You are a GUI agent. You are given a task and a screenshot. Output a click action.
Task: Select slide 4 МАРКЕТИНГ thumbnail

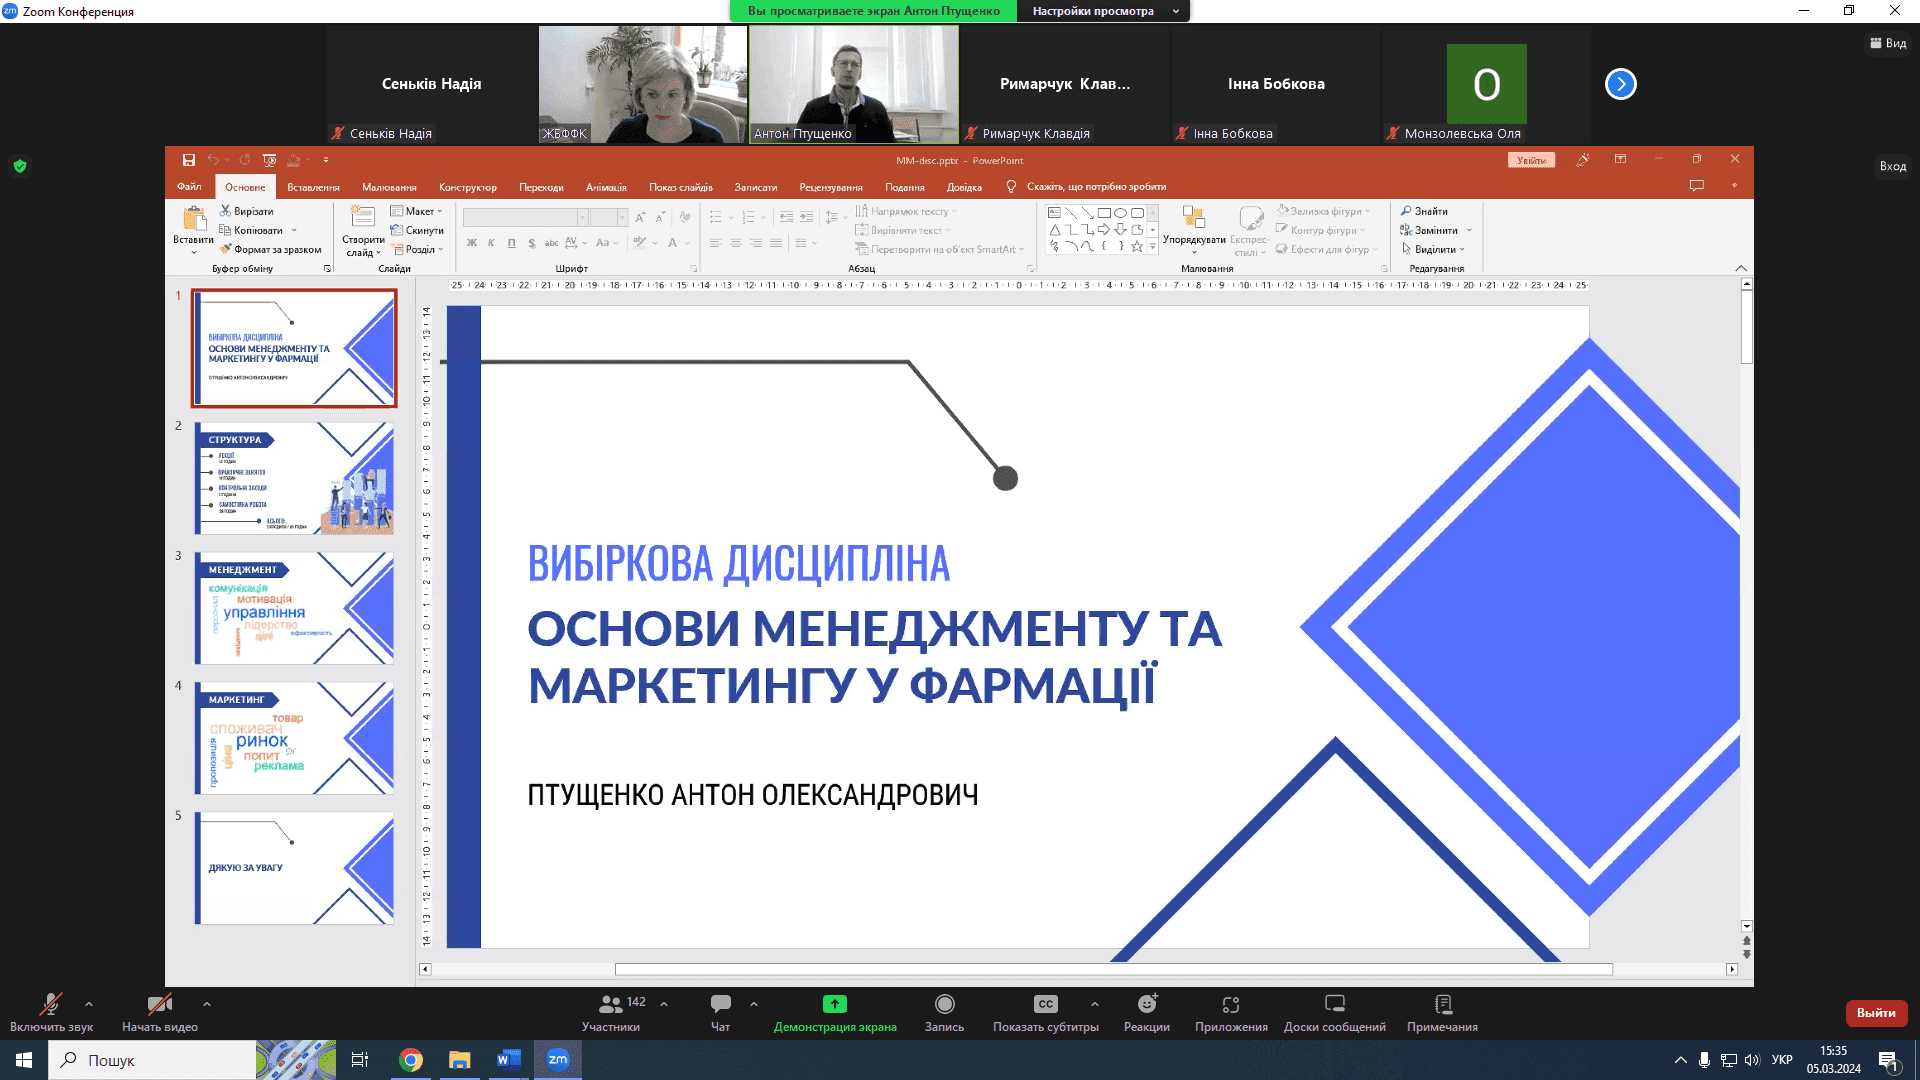pos(294,738)
